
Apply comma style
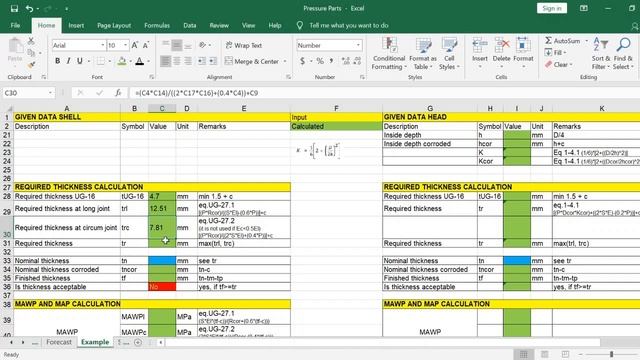pos(331,61)
